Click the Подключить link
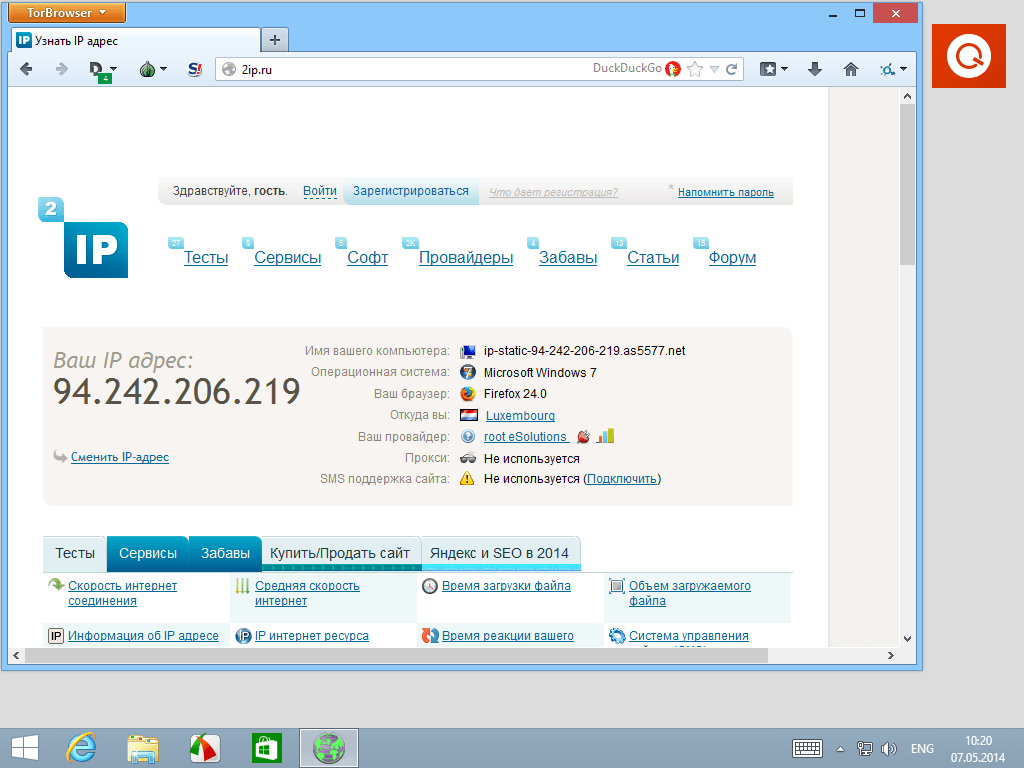1024x768 pixels. click(x=622, y=479)
